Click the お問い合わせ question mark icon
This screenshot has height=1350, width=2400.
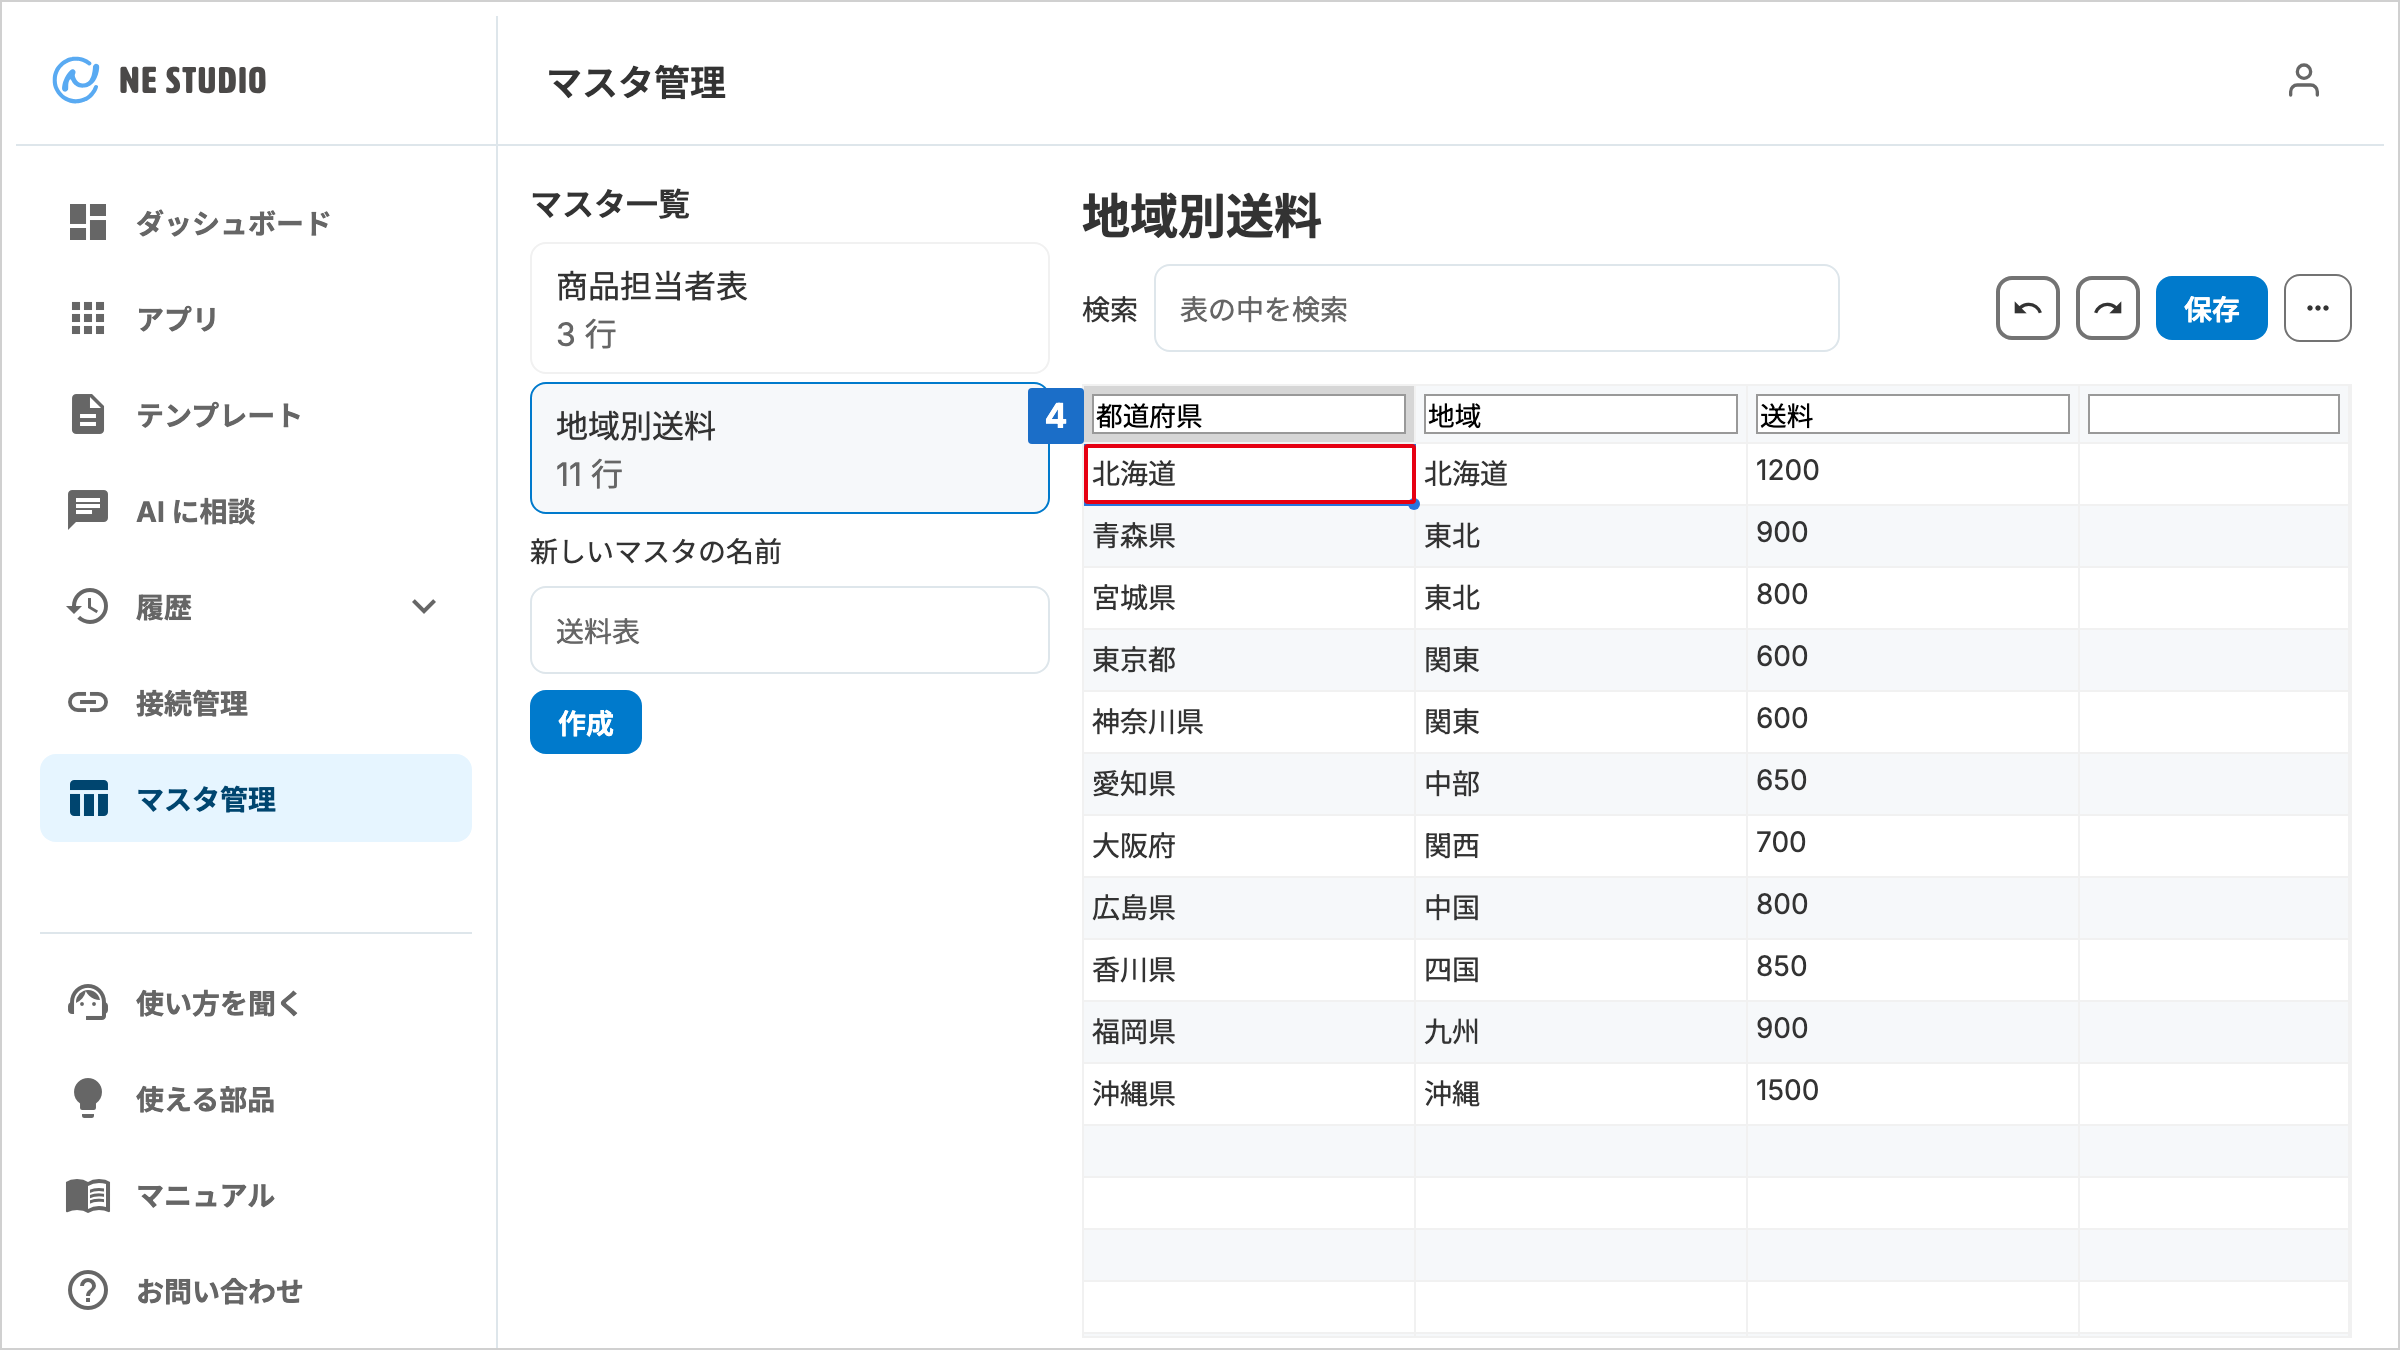pos(88,1290)
